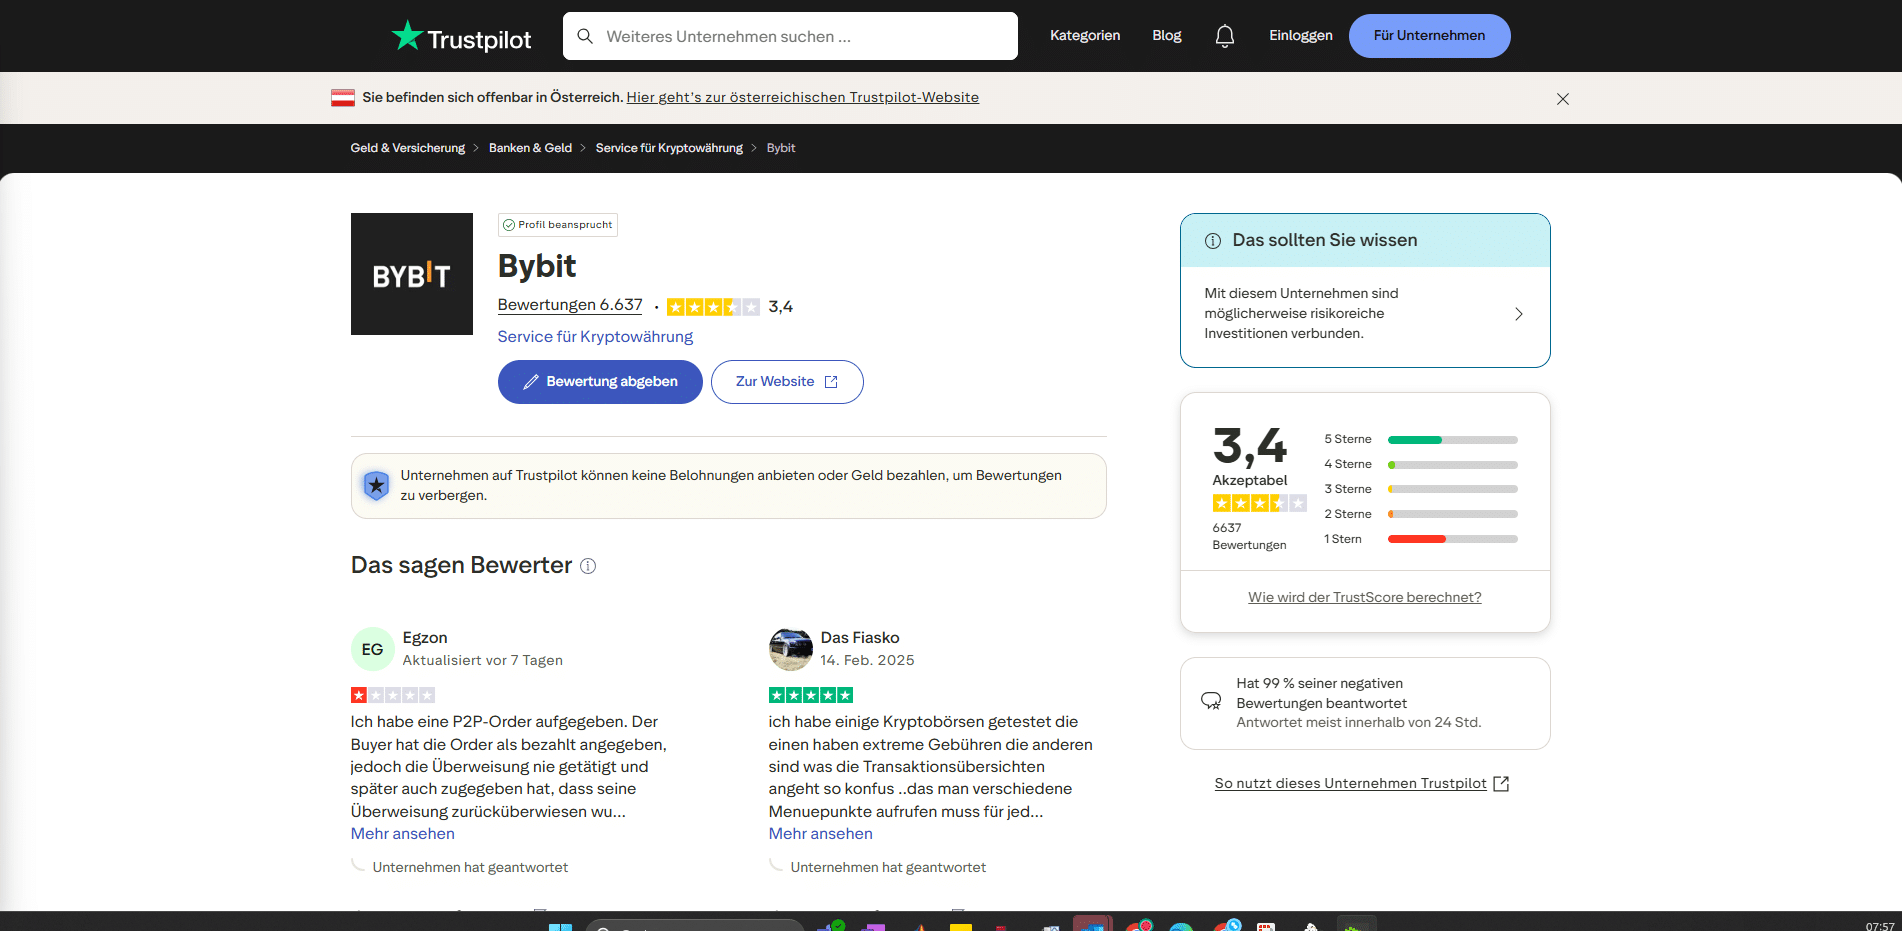
Task: Click Unternehmen hat geantwortet under Das Fiasko's review
Action: pyautogui.click(x=888, y=868)
